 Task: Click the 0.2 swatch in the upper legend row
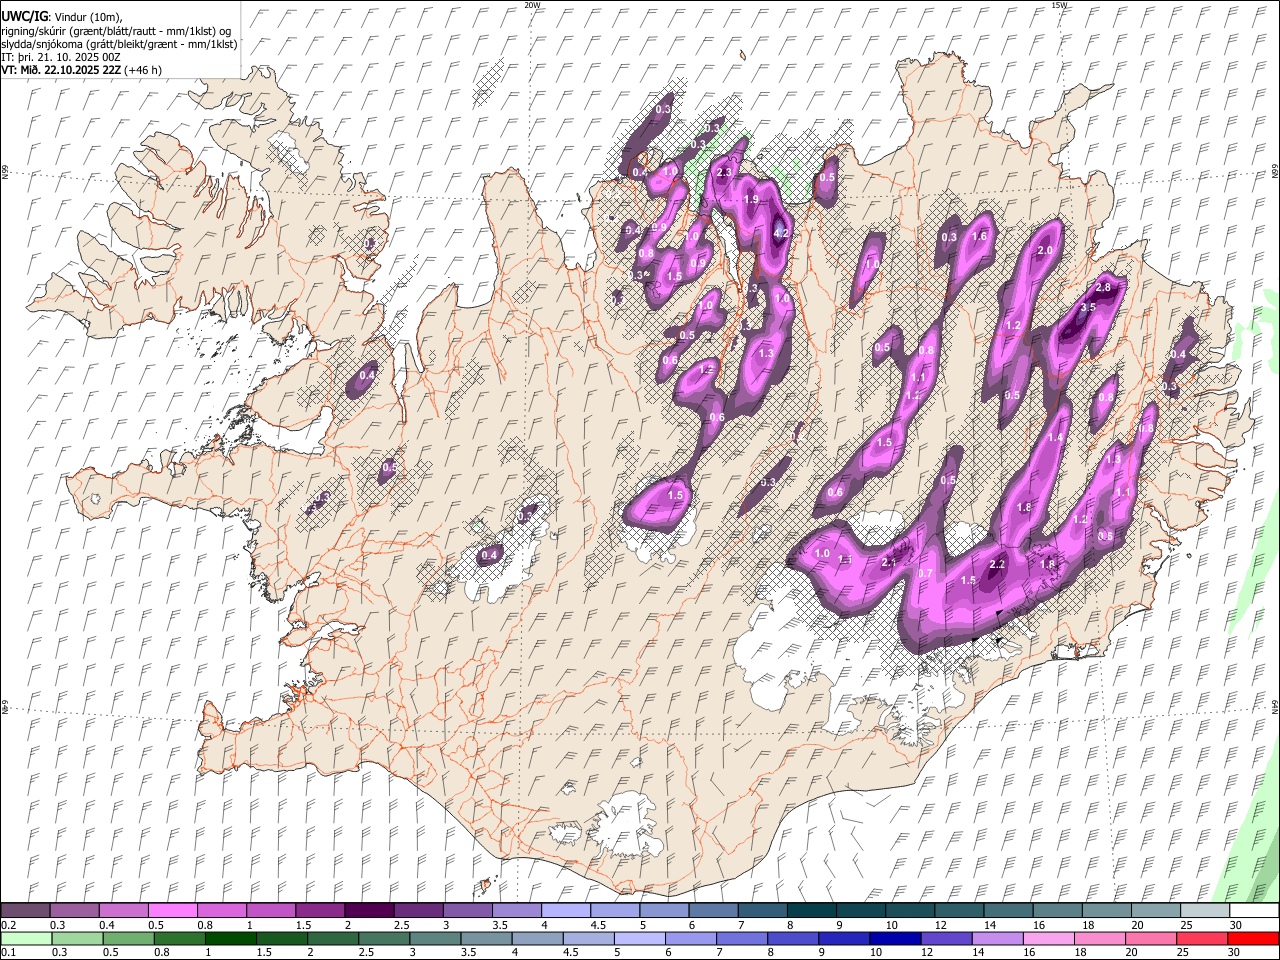25,910
